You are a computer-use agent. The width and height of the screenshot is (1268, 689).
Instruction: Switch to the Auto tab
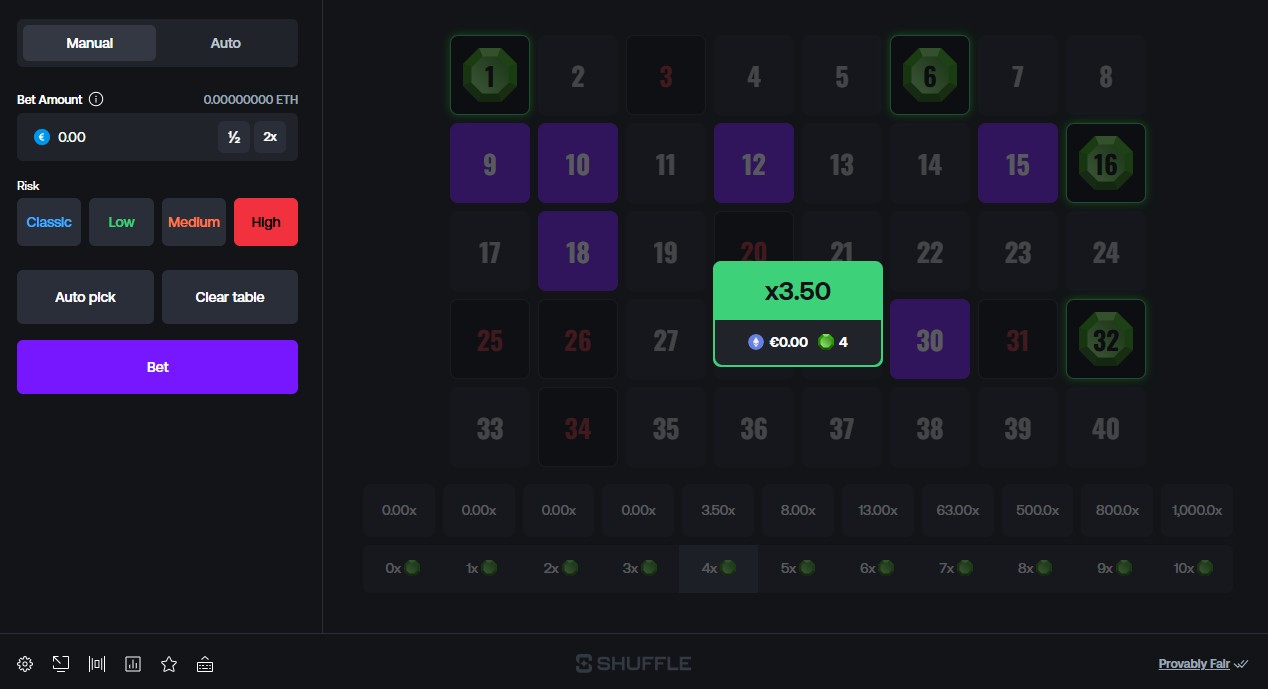click(x=226, y=43)
